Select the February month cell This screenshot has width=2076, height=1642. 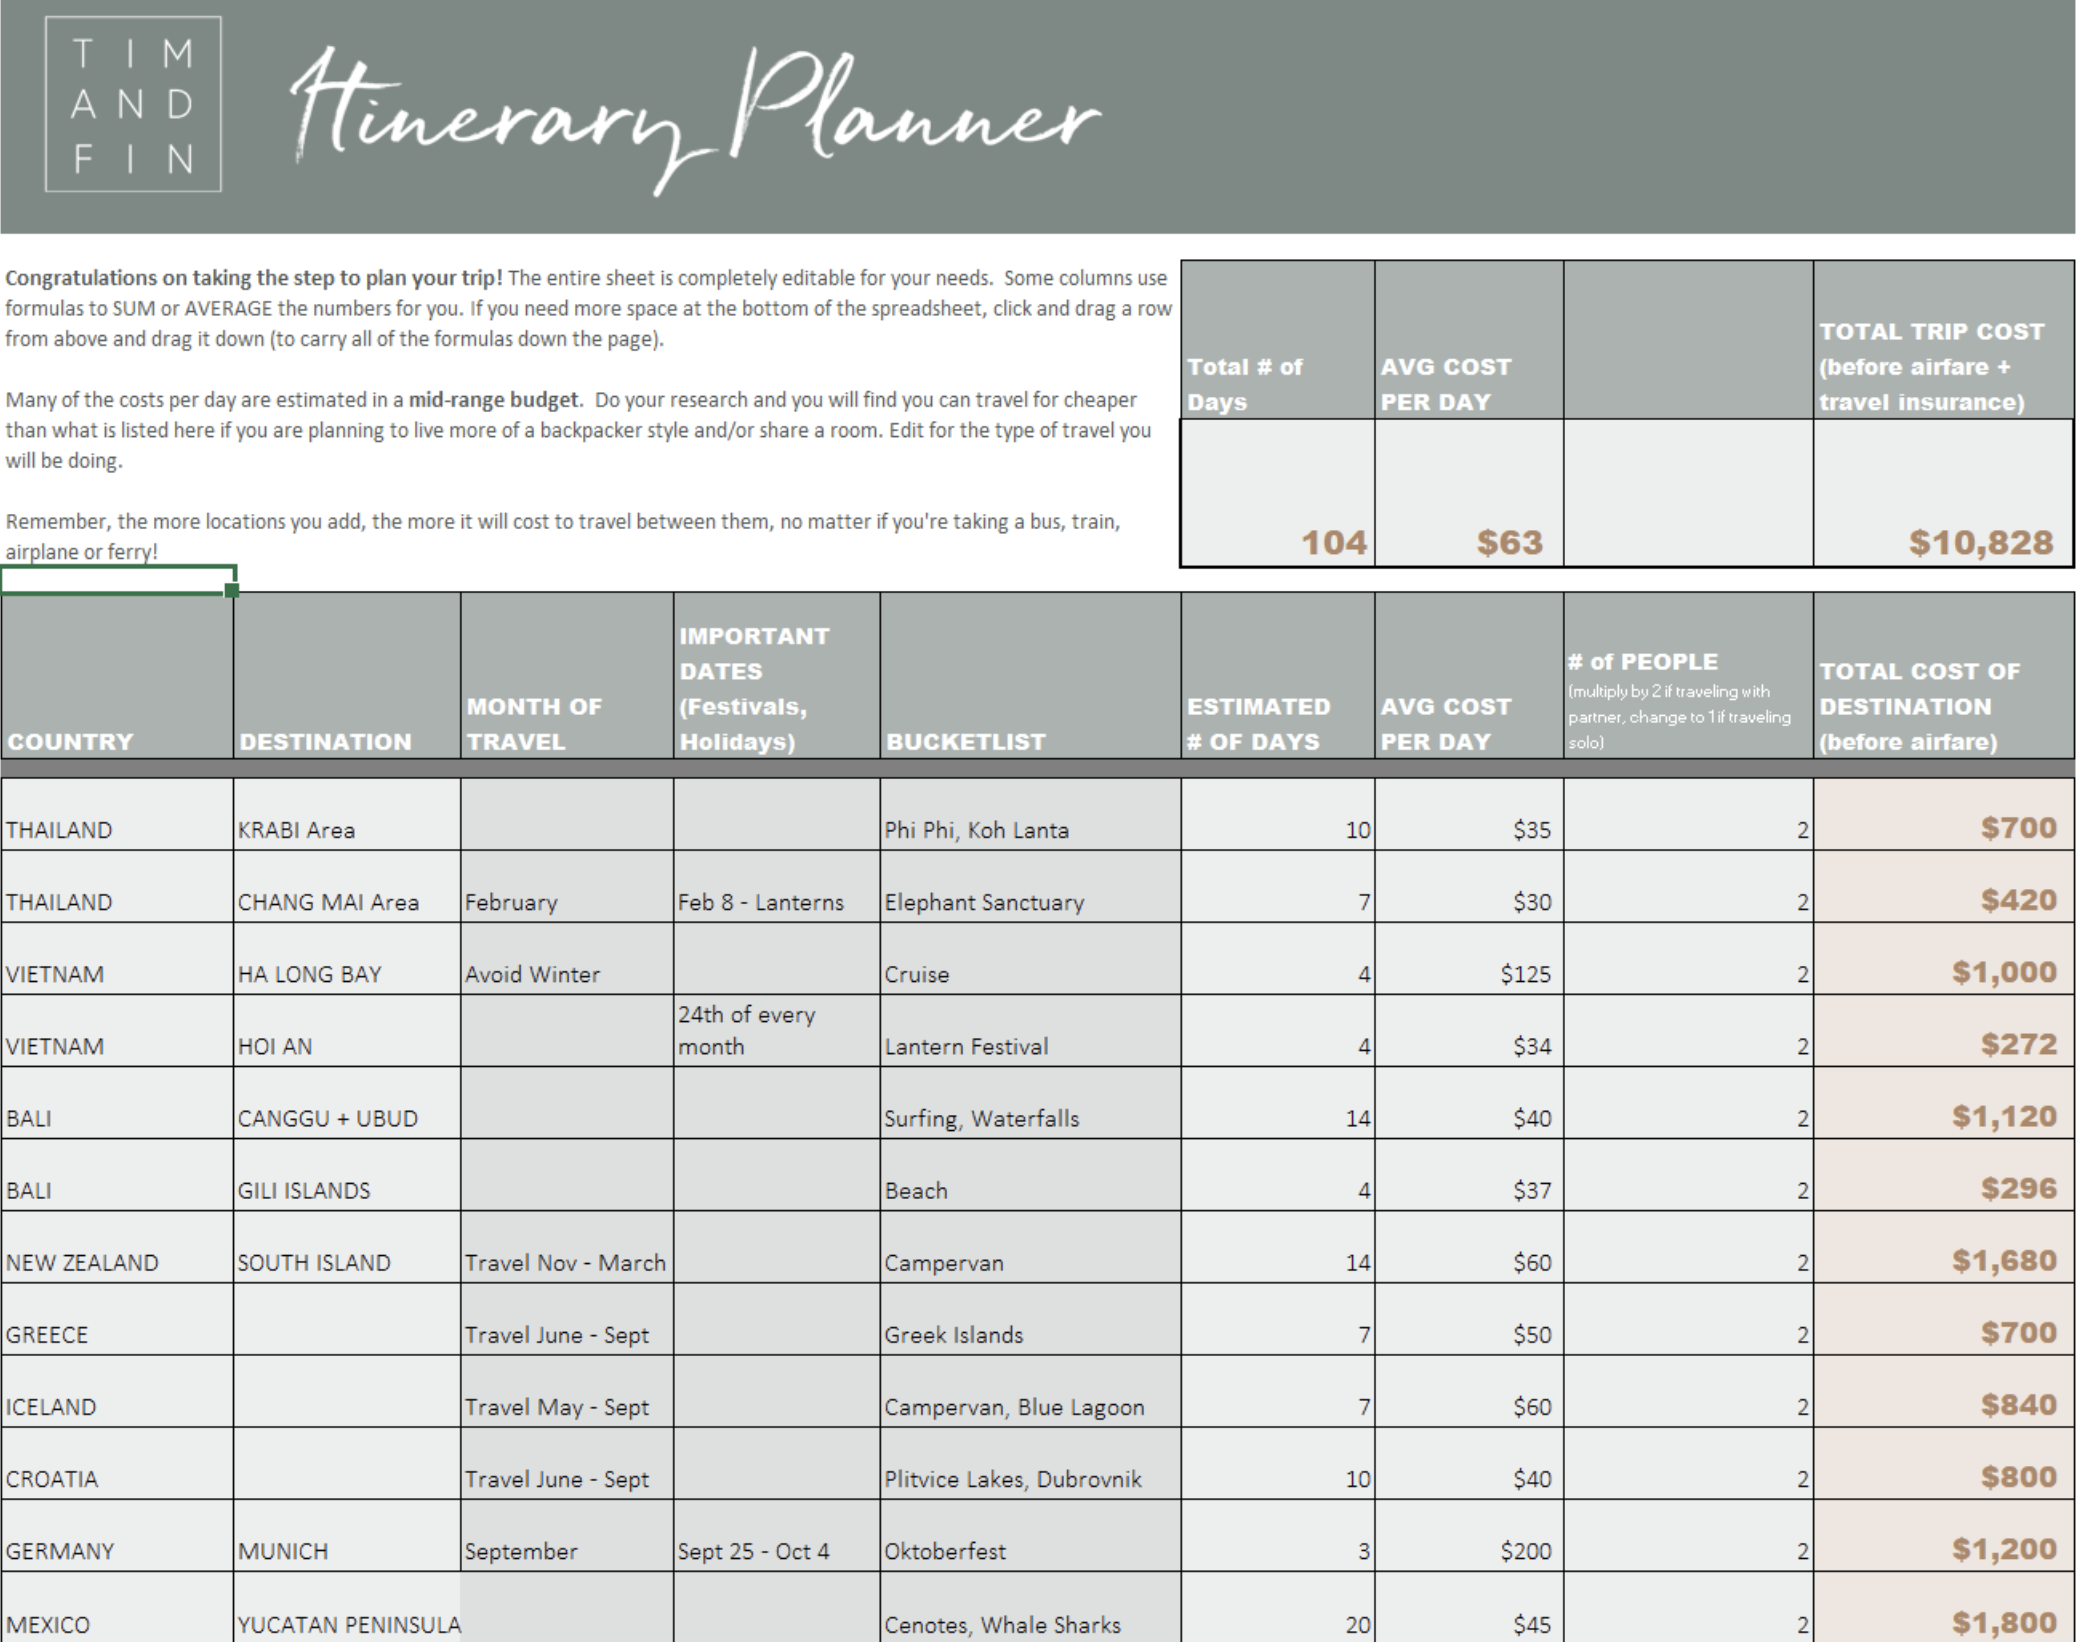pyautogui.click(x=567, y=887)
